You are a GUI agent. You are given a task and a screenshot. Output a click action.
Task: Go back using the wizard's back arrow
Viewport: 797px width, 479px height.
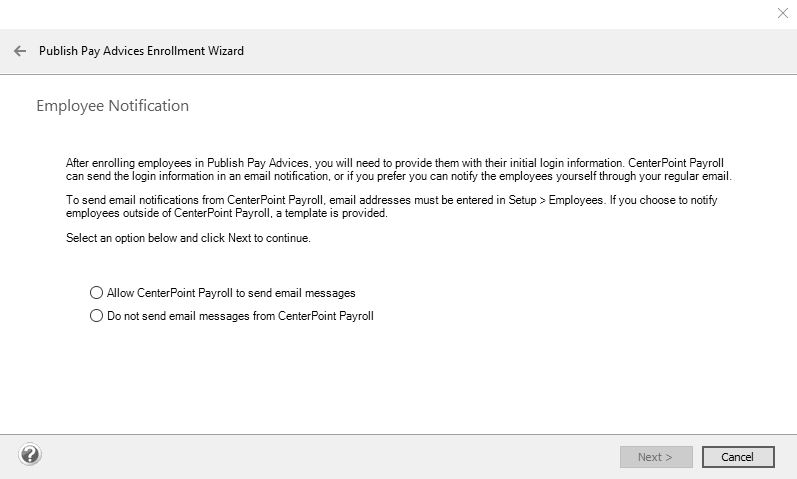click(x=20, y=51)
